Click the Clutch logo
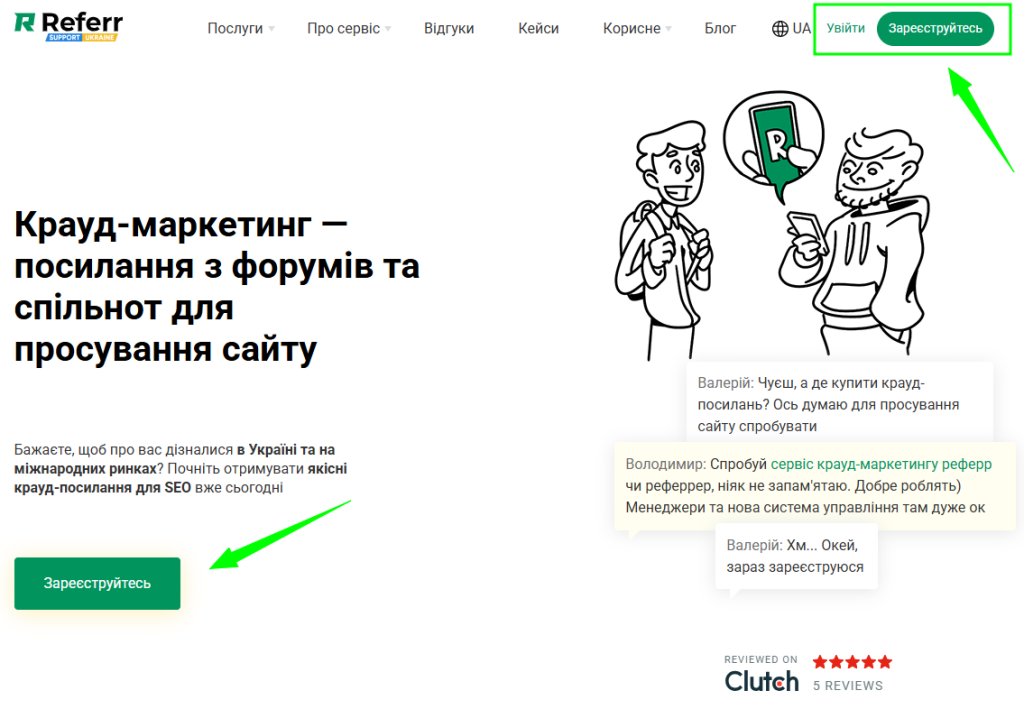The image size is (1024, 709). (x=761, y=681)
